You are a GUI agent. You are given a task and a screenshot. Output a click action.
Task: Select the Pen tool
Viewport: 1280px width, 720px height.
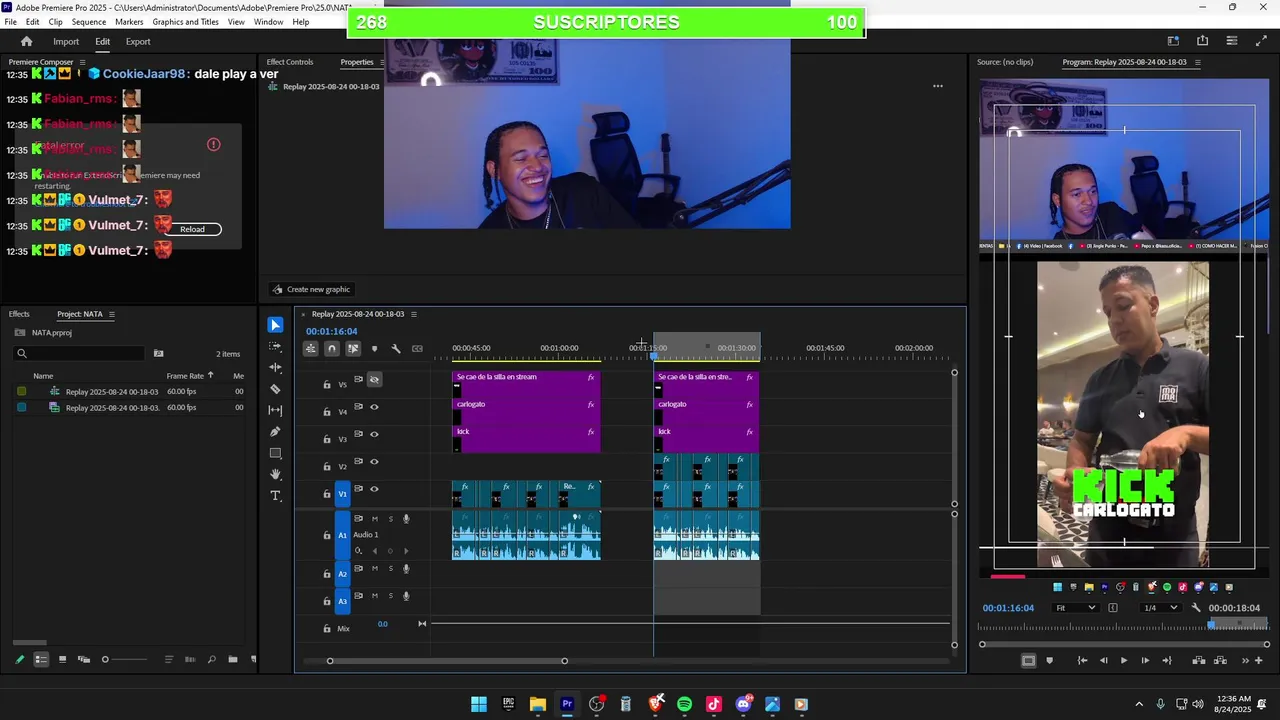275,432
